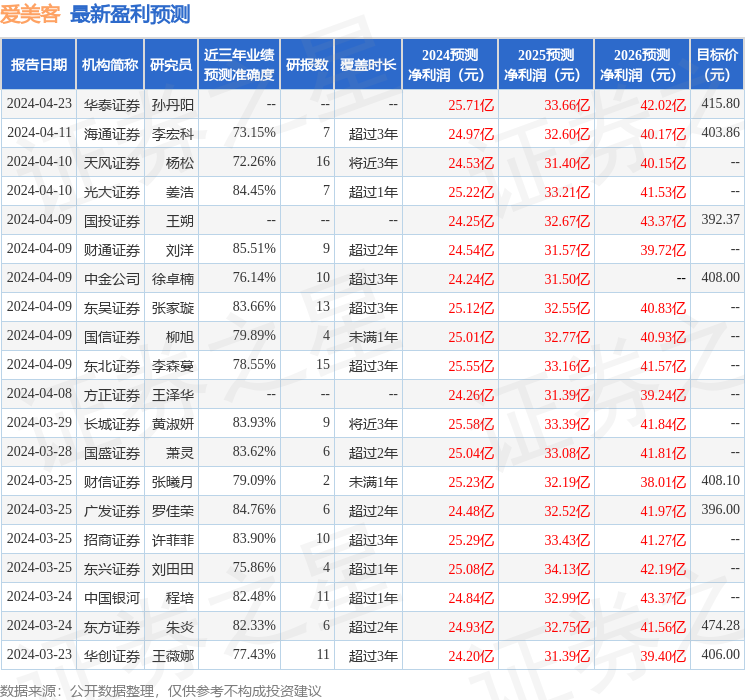
Task: Select the 财信证券 institution cell
Action: pos(112,482)
